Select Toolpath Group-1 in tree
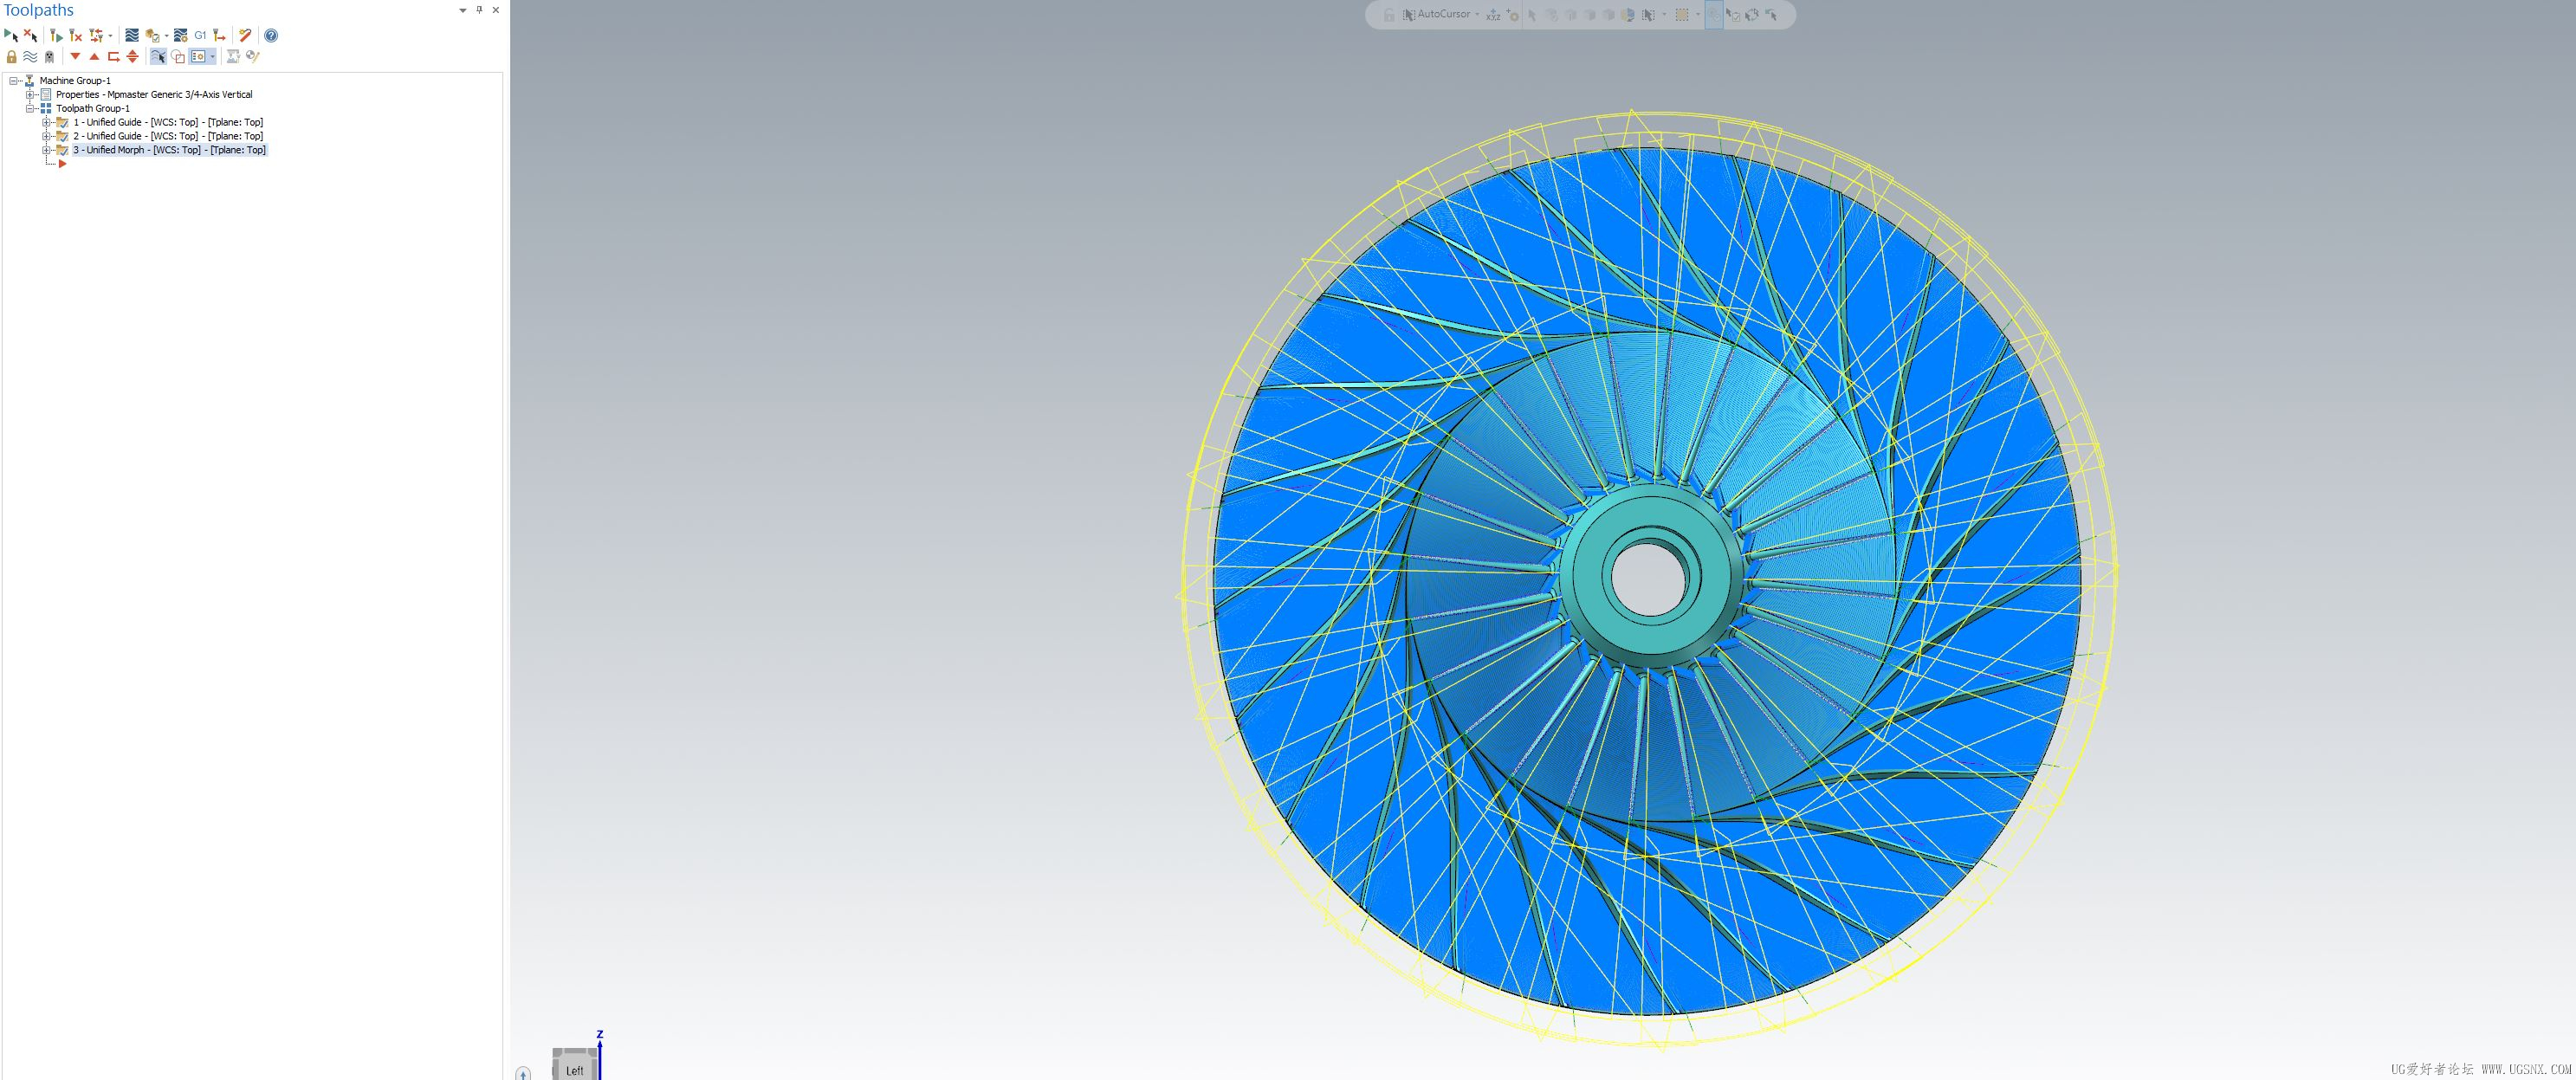2576x1080 pixels. (92, 108)
